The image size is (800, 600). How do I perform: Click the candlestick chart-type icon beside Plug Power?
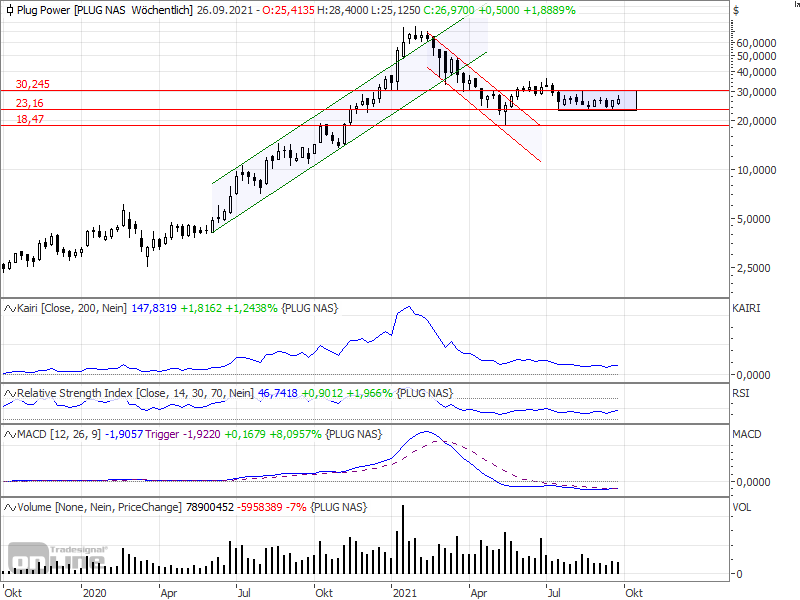(x=10, y=10)
